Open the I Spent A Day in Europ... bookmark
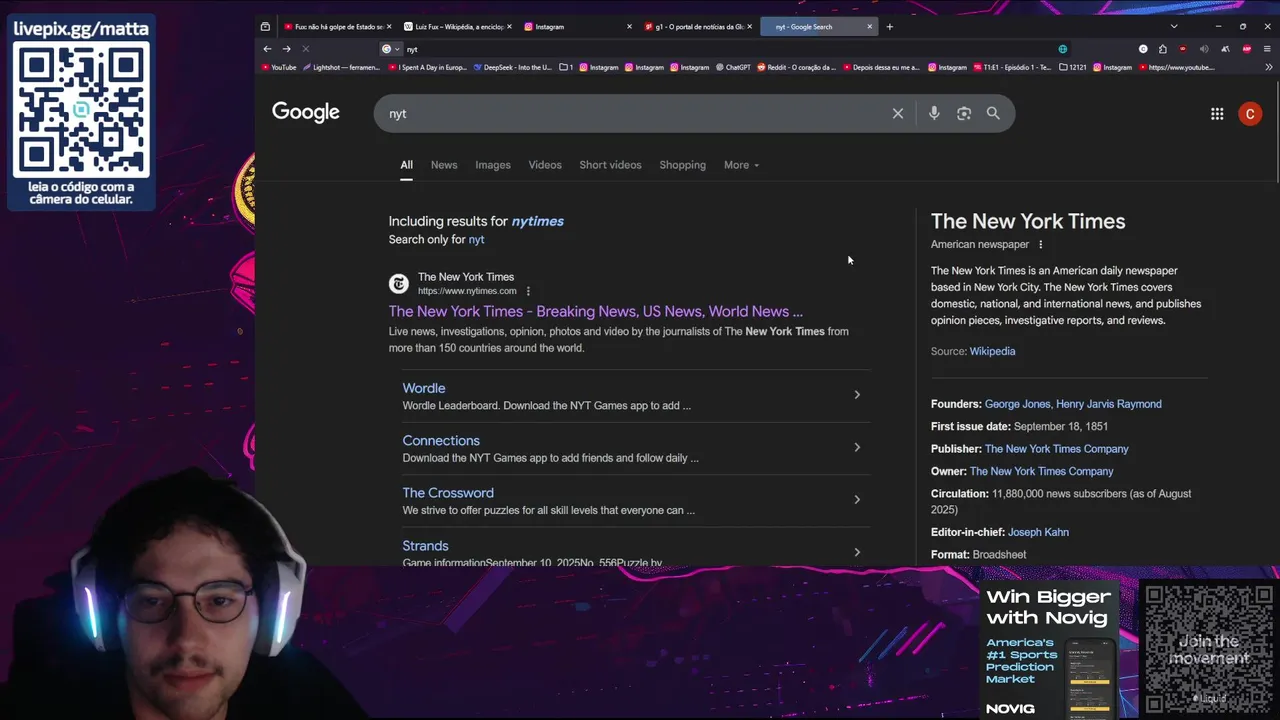The height and width of the screenshot is (720, 1280). coord(427,68)
